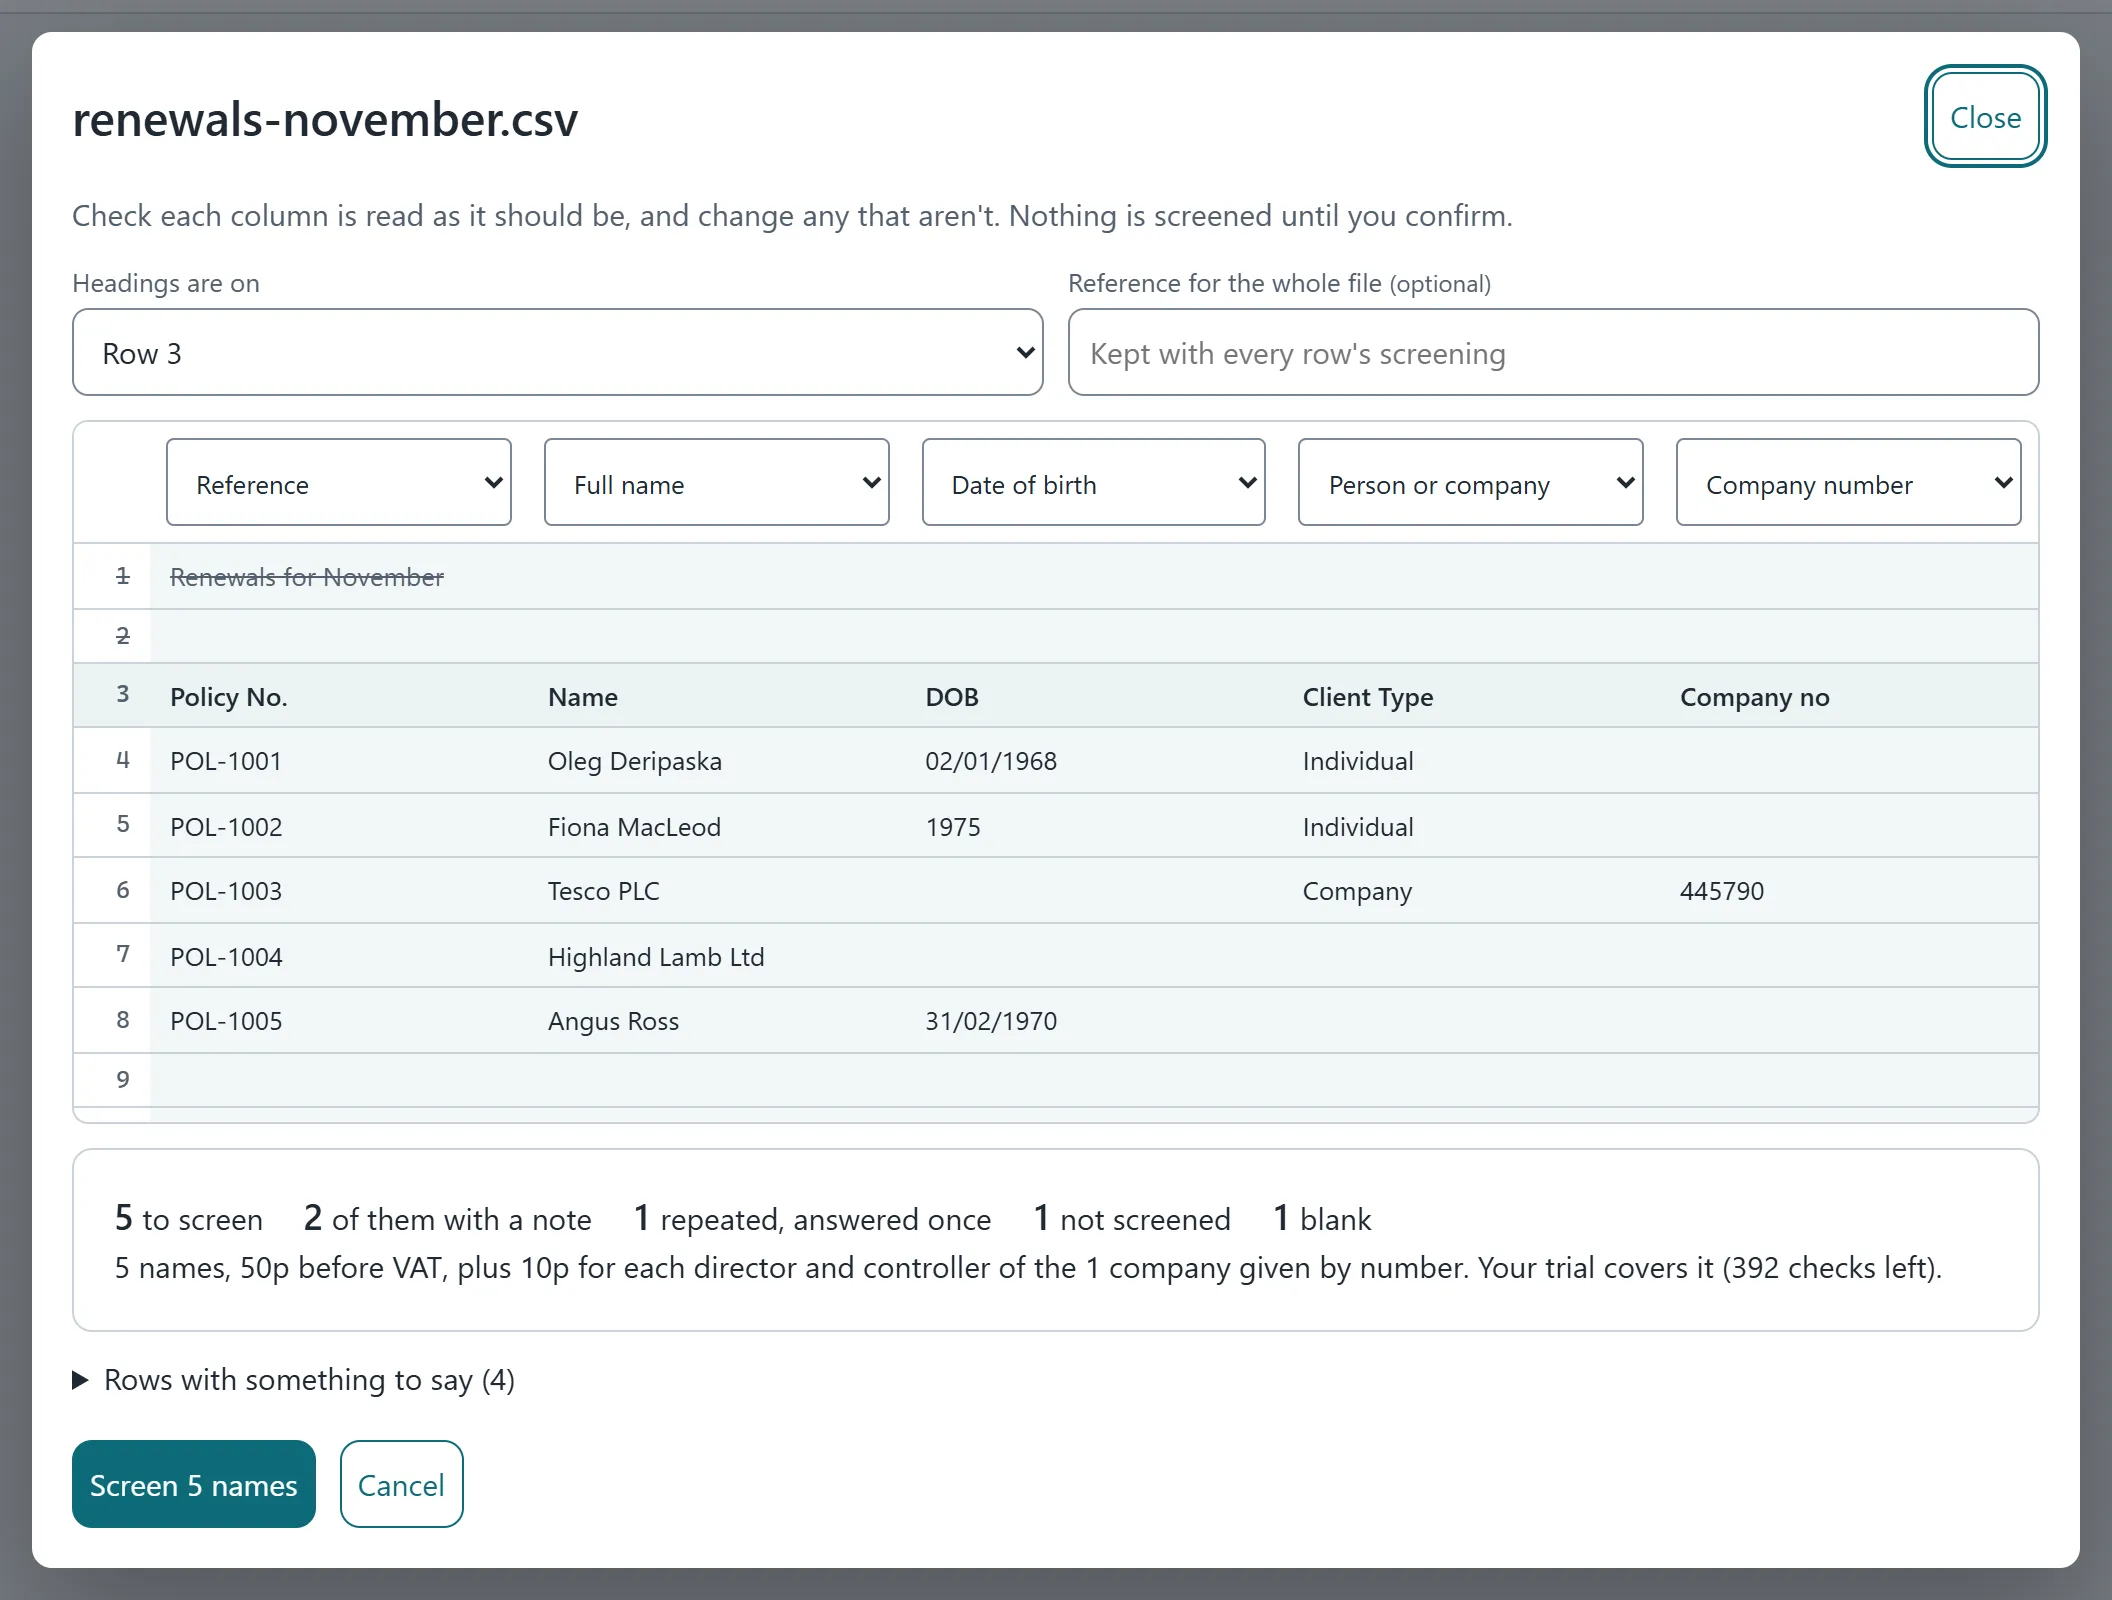This screenshot has height=1600, width=2112.
Task: Click the '1 not screened' summary
Action: coord(1132,1218)
